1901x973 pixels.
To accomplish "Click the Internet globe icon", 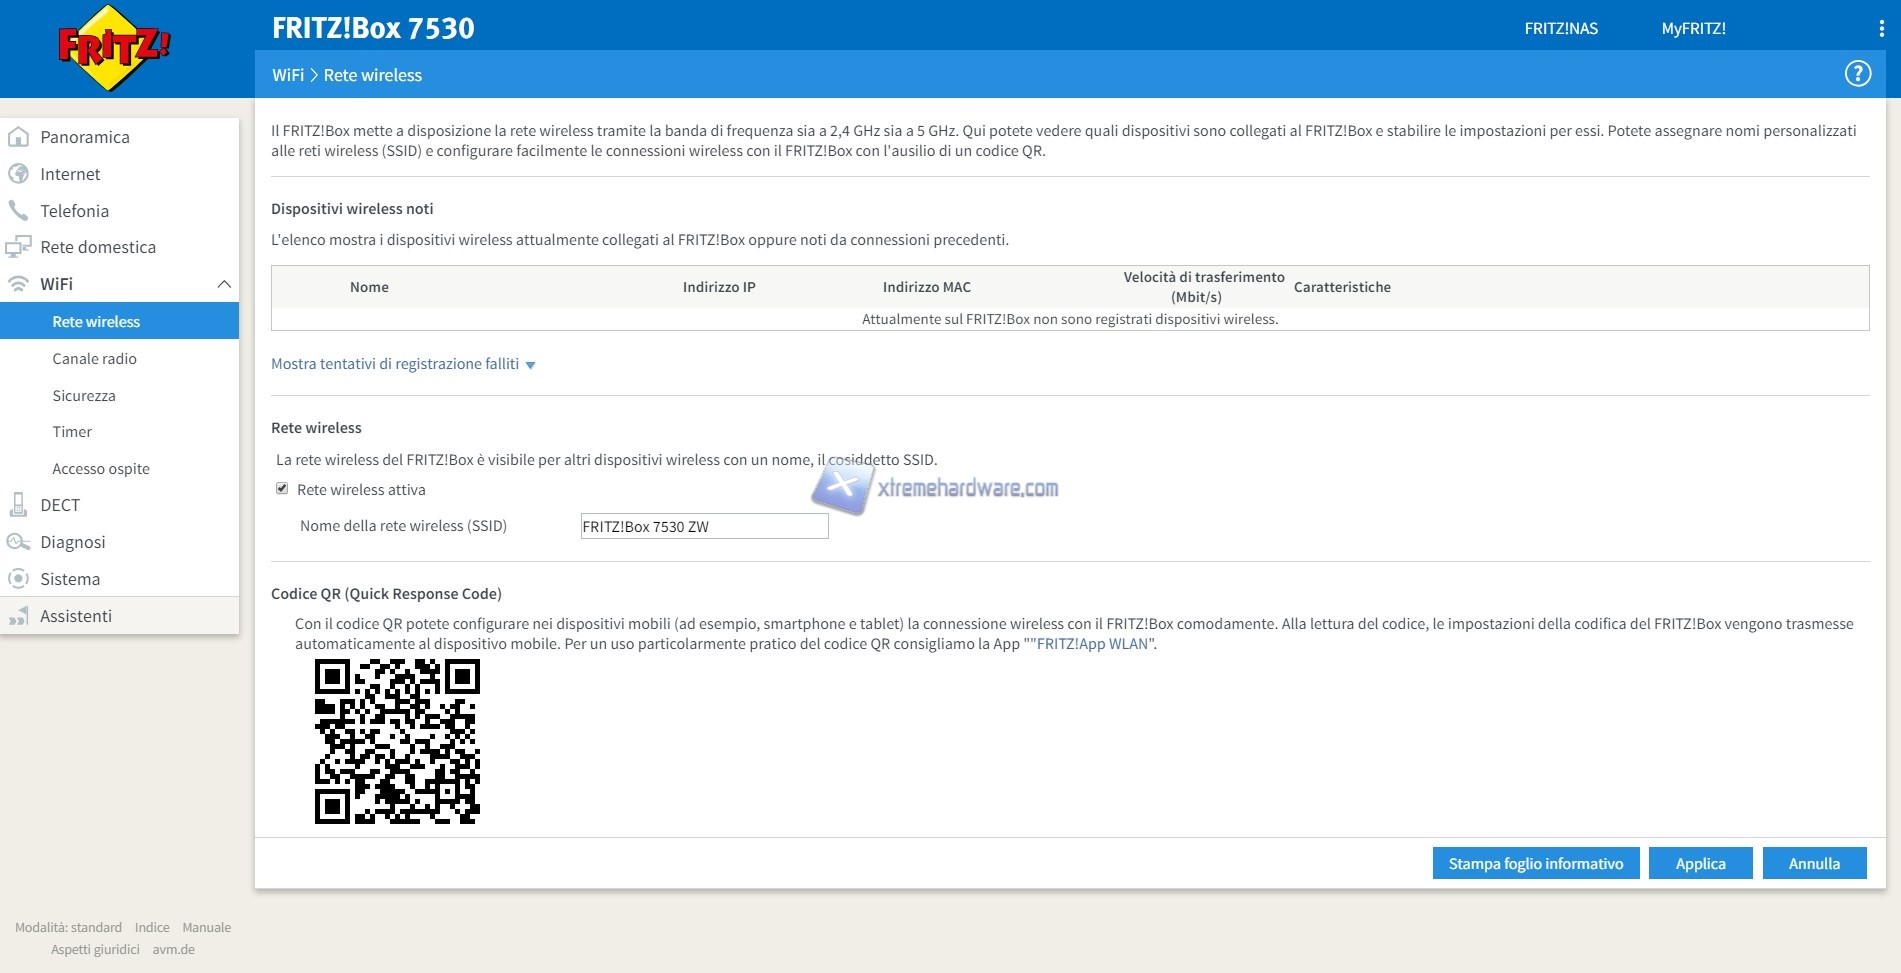I will [18, 174].
